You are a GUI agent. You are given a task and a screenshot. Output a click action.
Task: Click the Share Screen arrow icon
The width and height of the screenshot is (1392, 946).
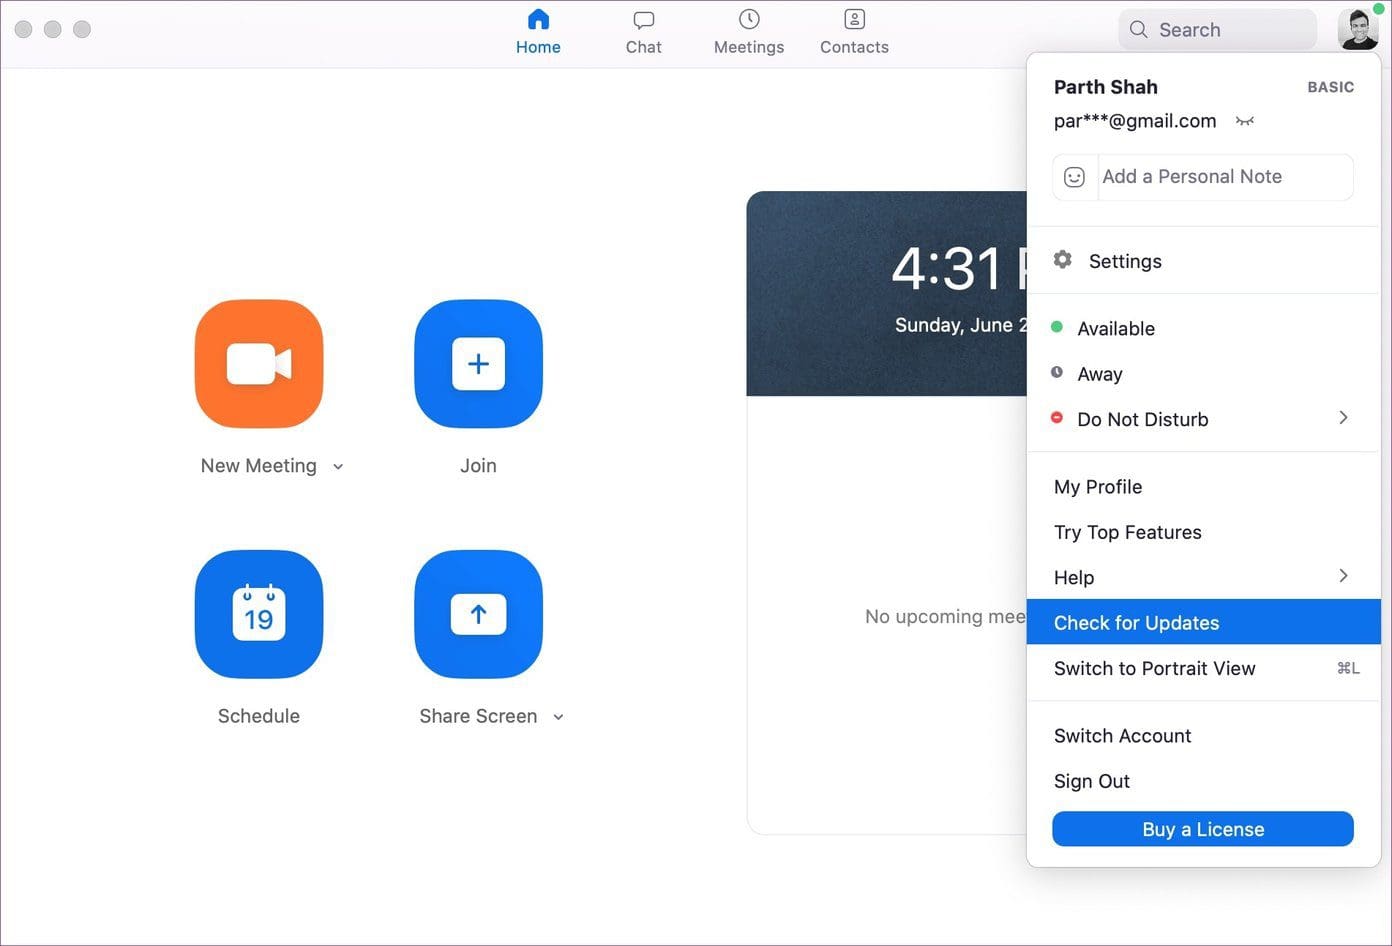pos(478,614)
